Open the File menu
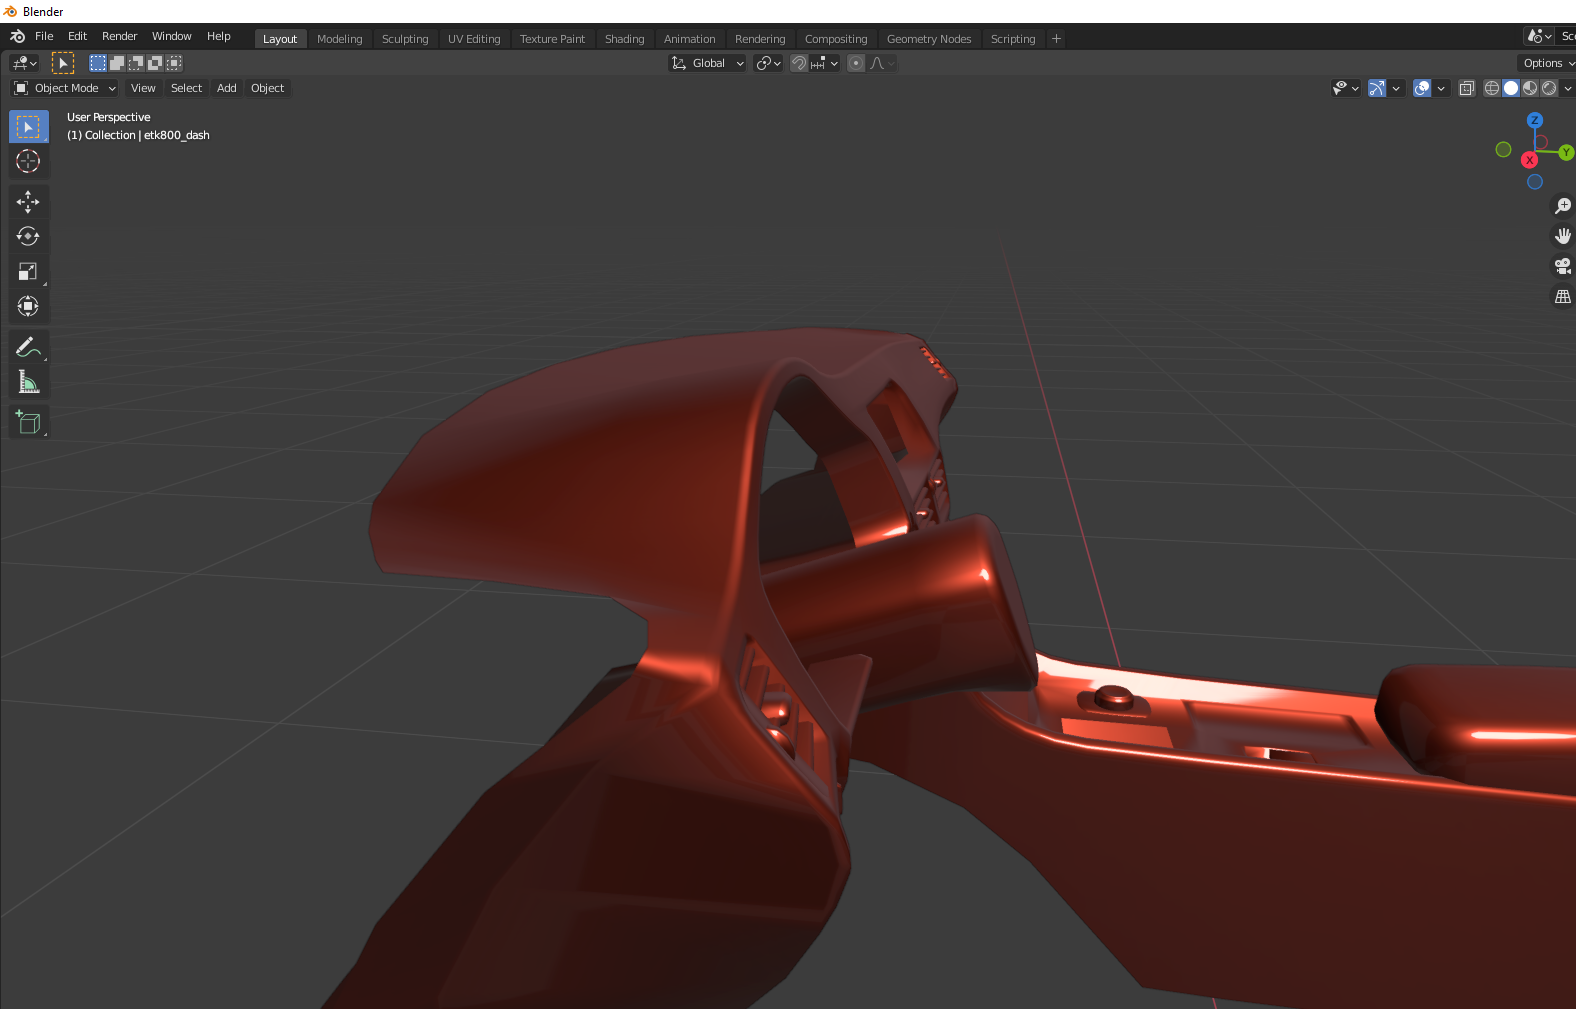Viewport: 1576px width, 1009px height. pyautogui.click(x=44, y=37)
